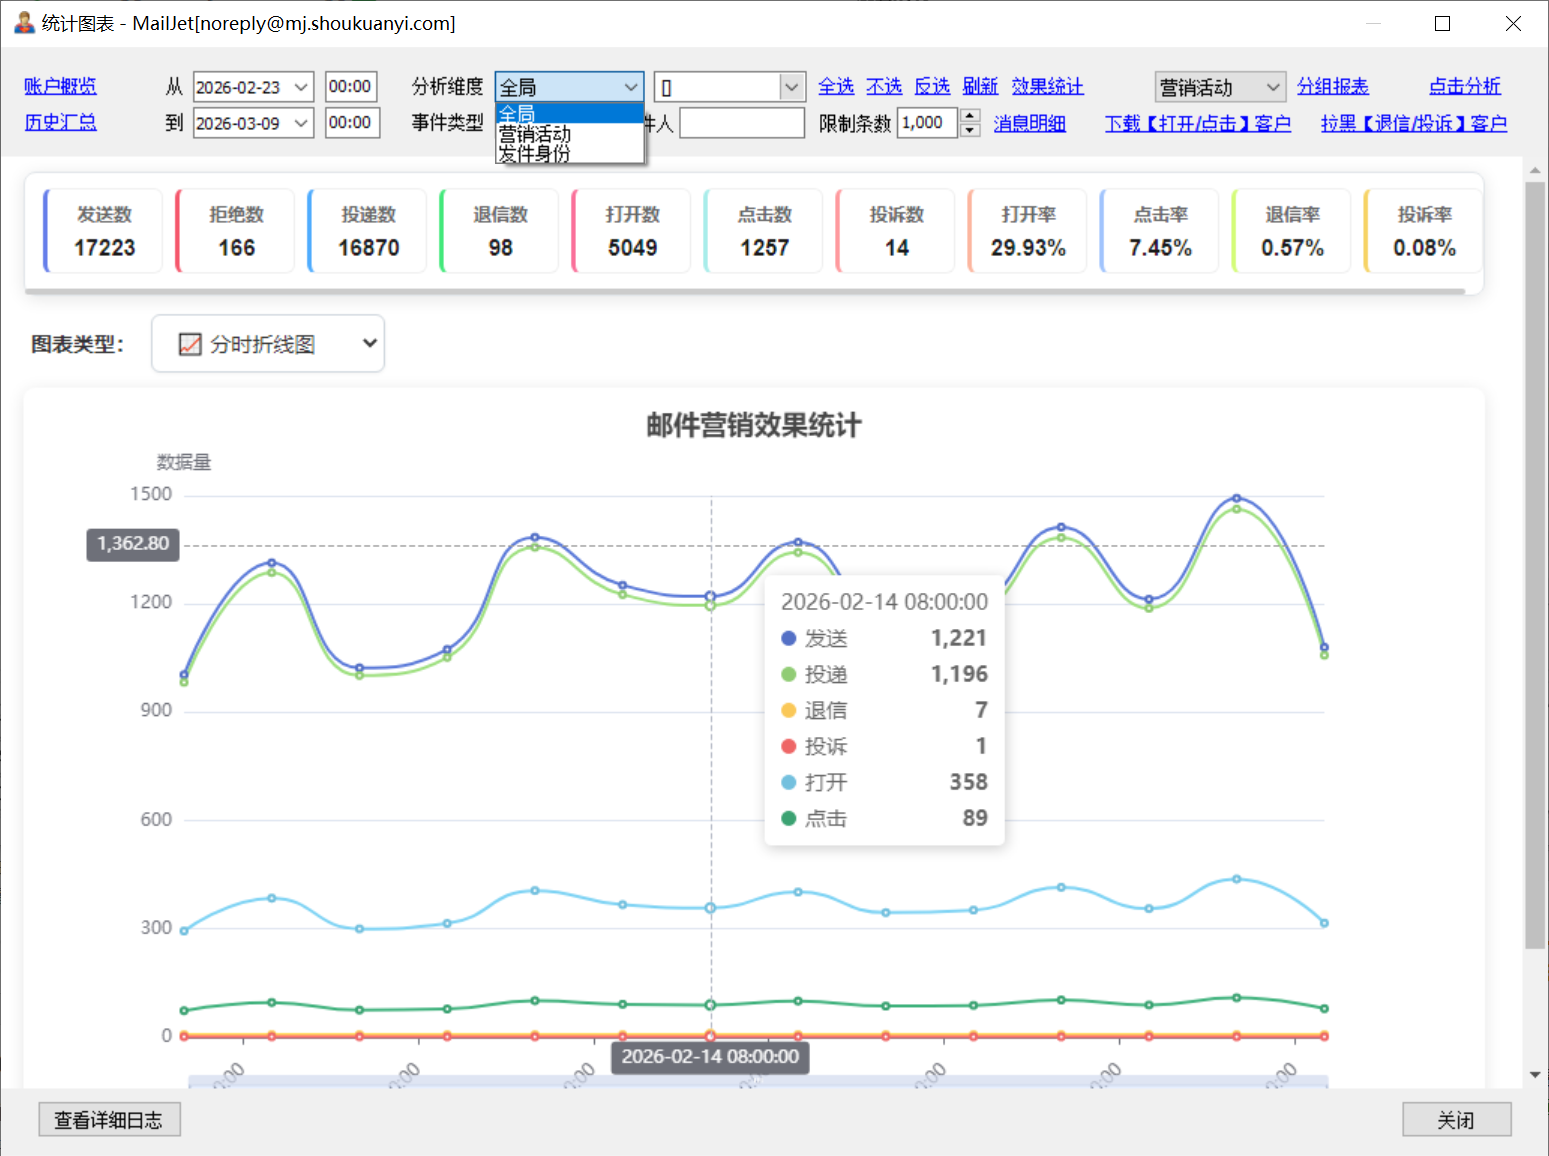Screen dimensions: 1549x1156
Task: Open the 图表类型 chart type dropdown
Action: coord(268,344)
